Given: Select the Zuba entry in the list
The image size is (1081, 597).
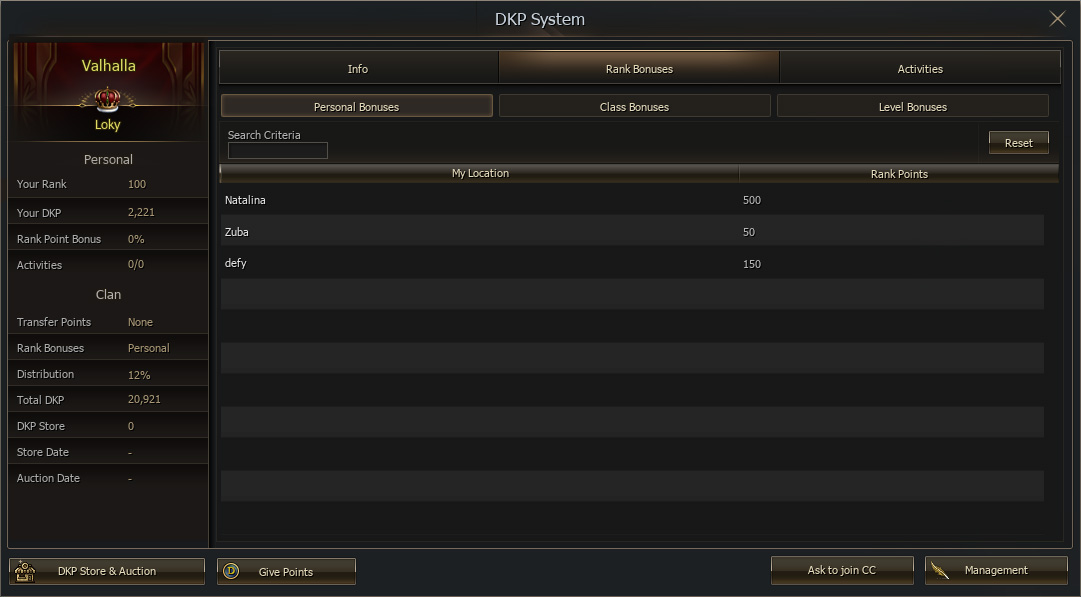Looking at the screenshot, I should tap(631, 232).
